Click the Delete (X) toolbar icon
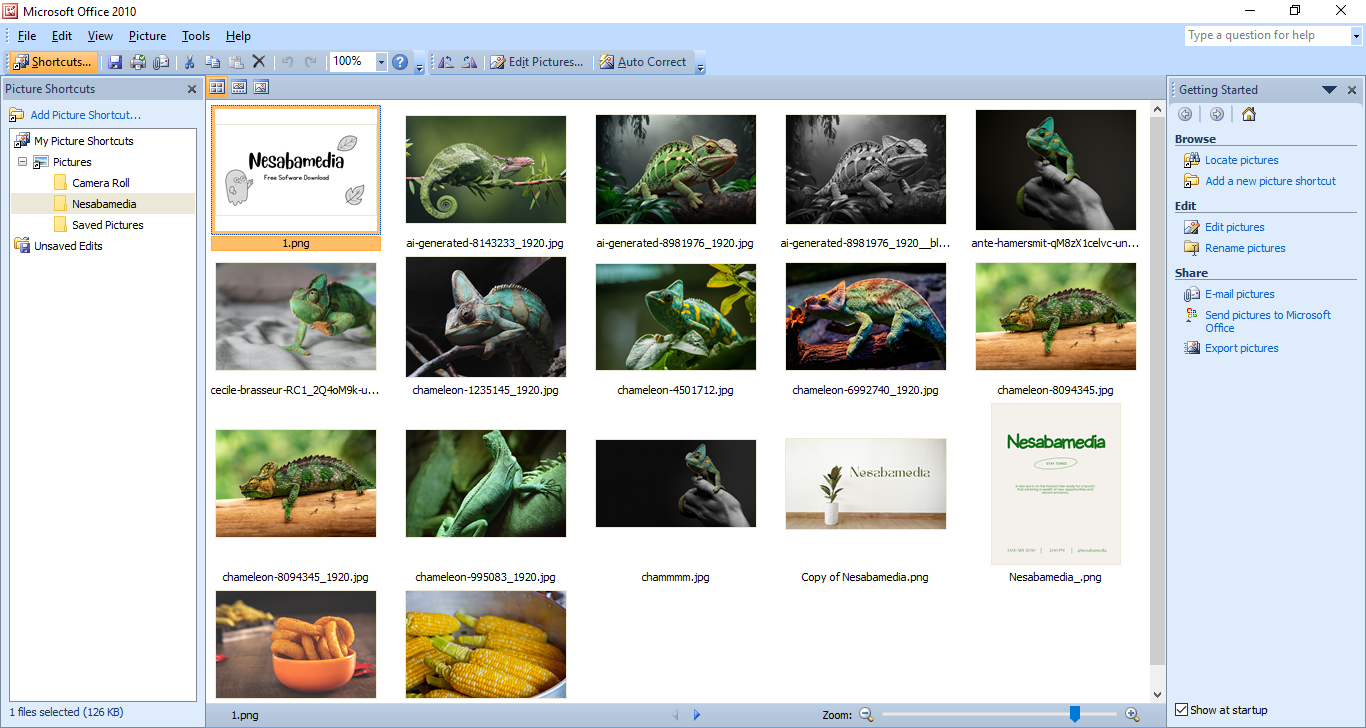The image size is (1366, 728). (259, 62)
